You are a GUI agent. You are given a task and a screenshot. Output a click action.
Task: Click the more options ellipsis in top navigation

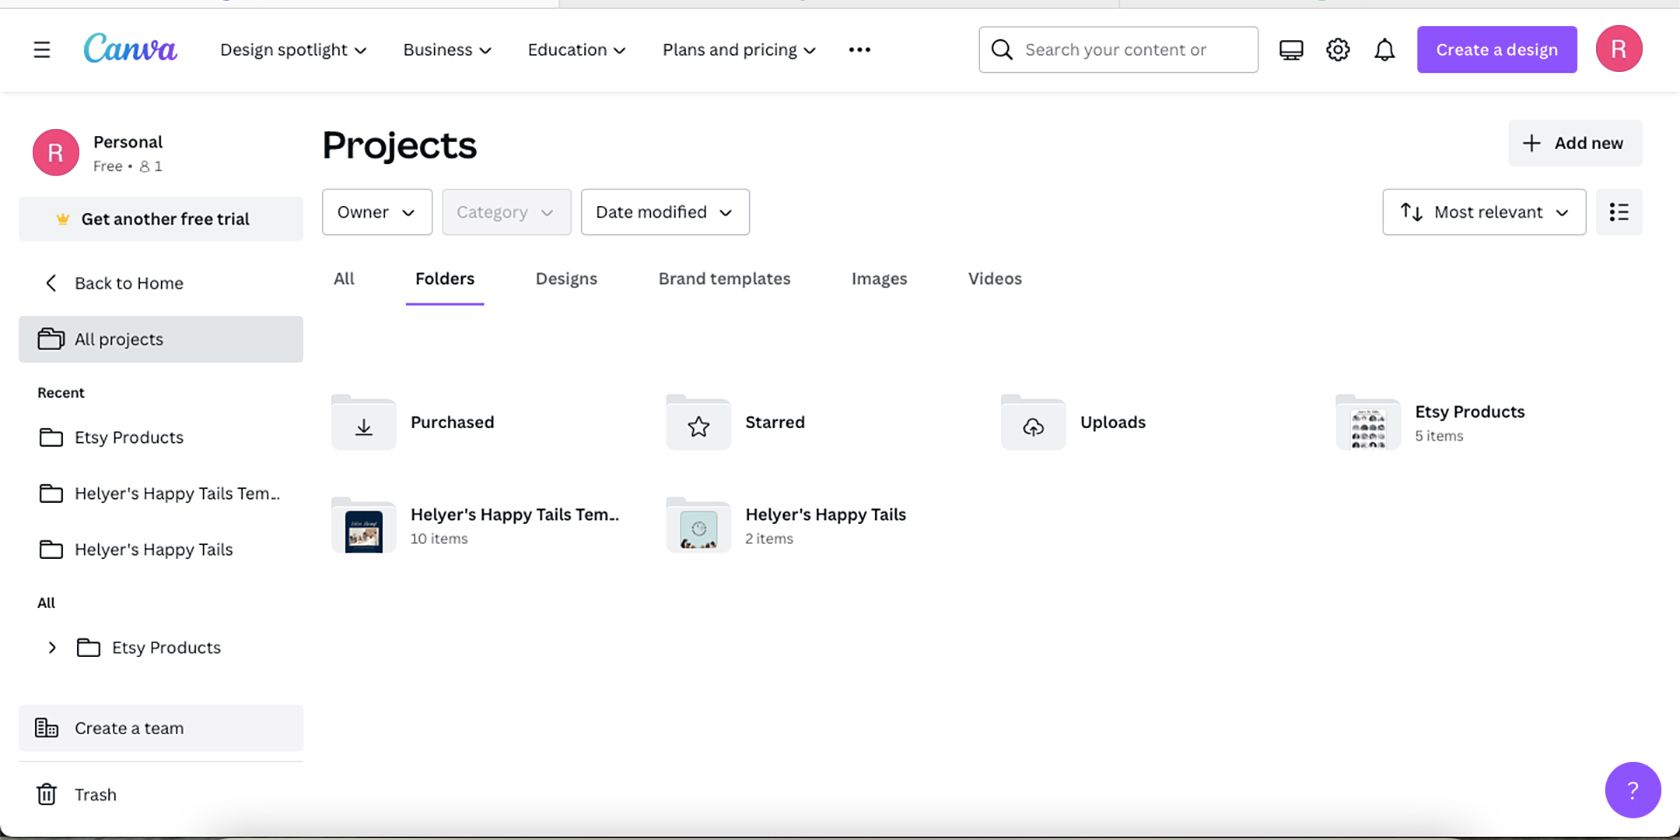click(859, 50)
